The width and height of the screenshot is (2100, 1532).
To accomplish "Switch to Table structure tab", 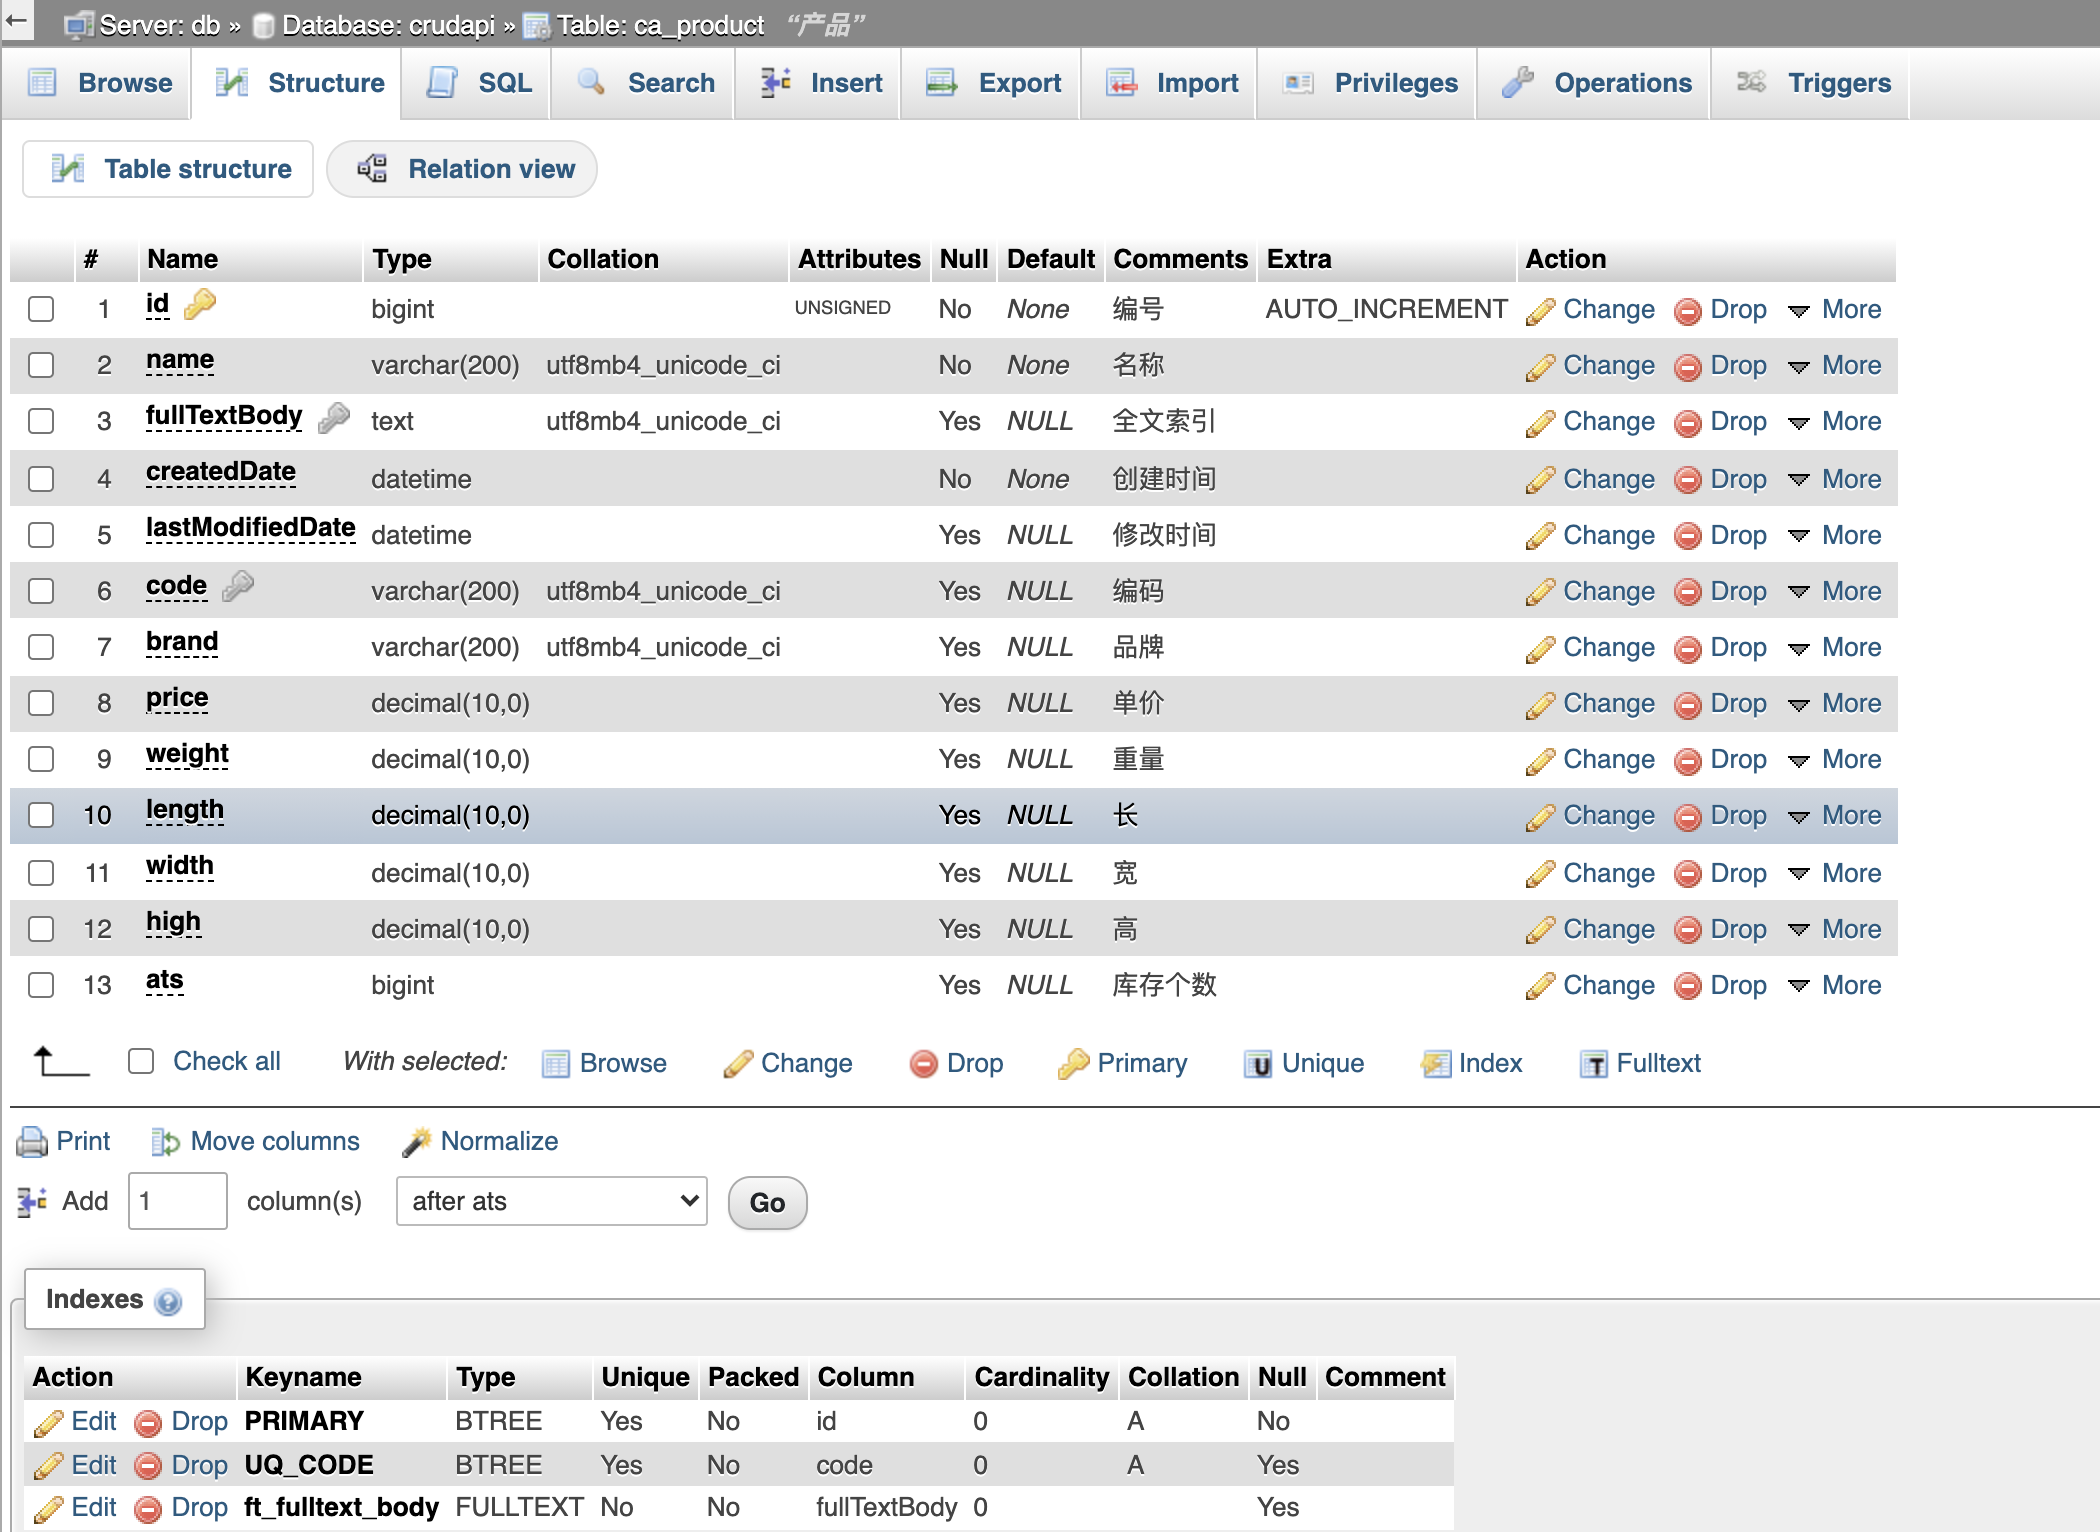I will click(174, 169).
